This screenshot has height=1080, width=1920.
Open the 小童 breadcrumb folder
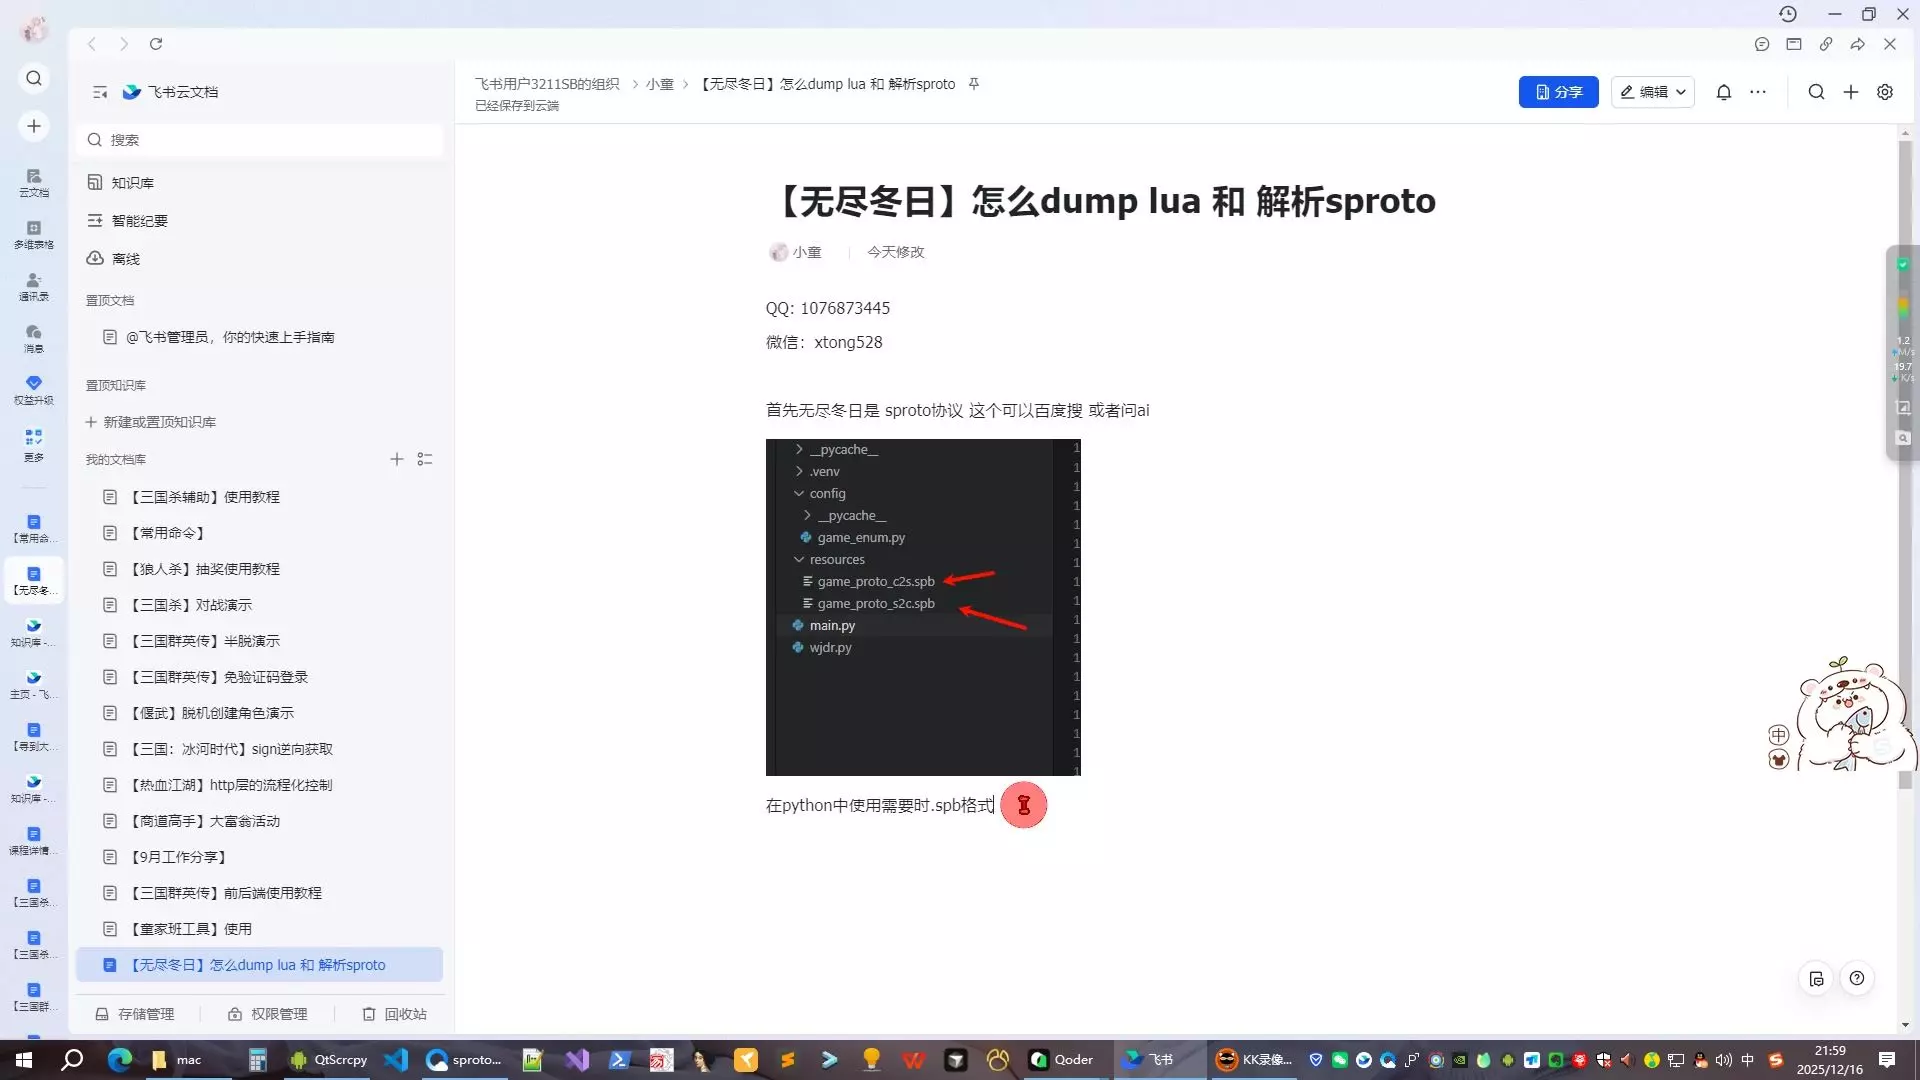(660, 84)
